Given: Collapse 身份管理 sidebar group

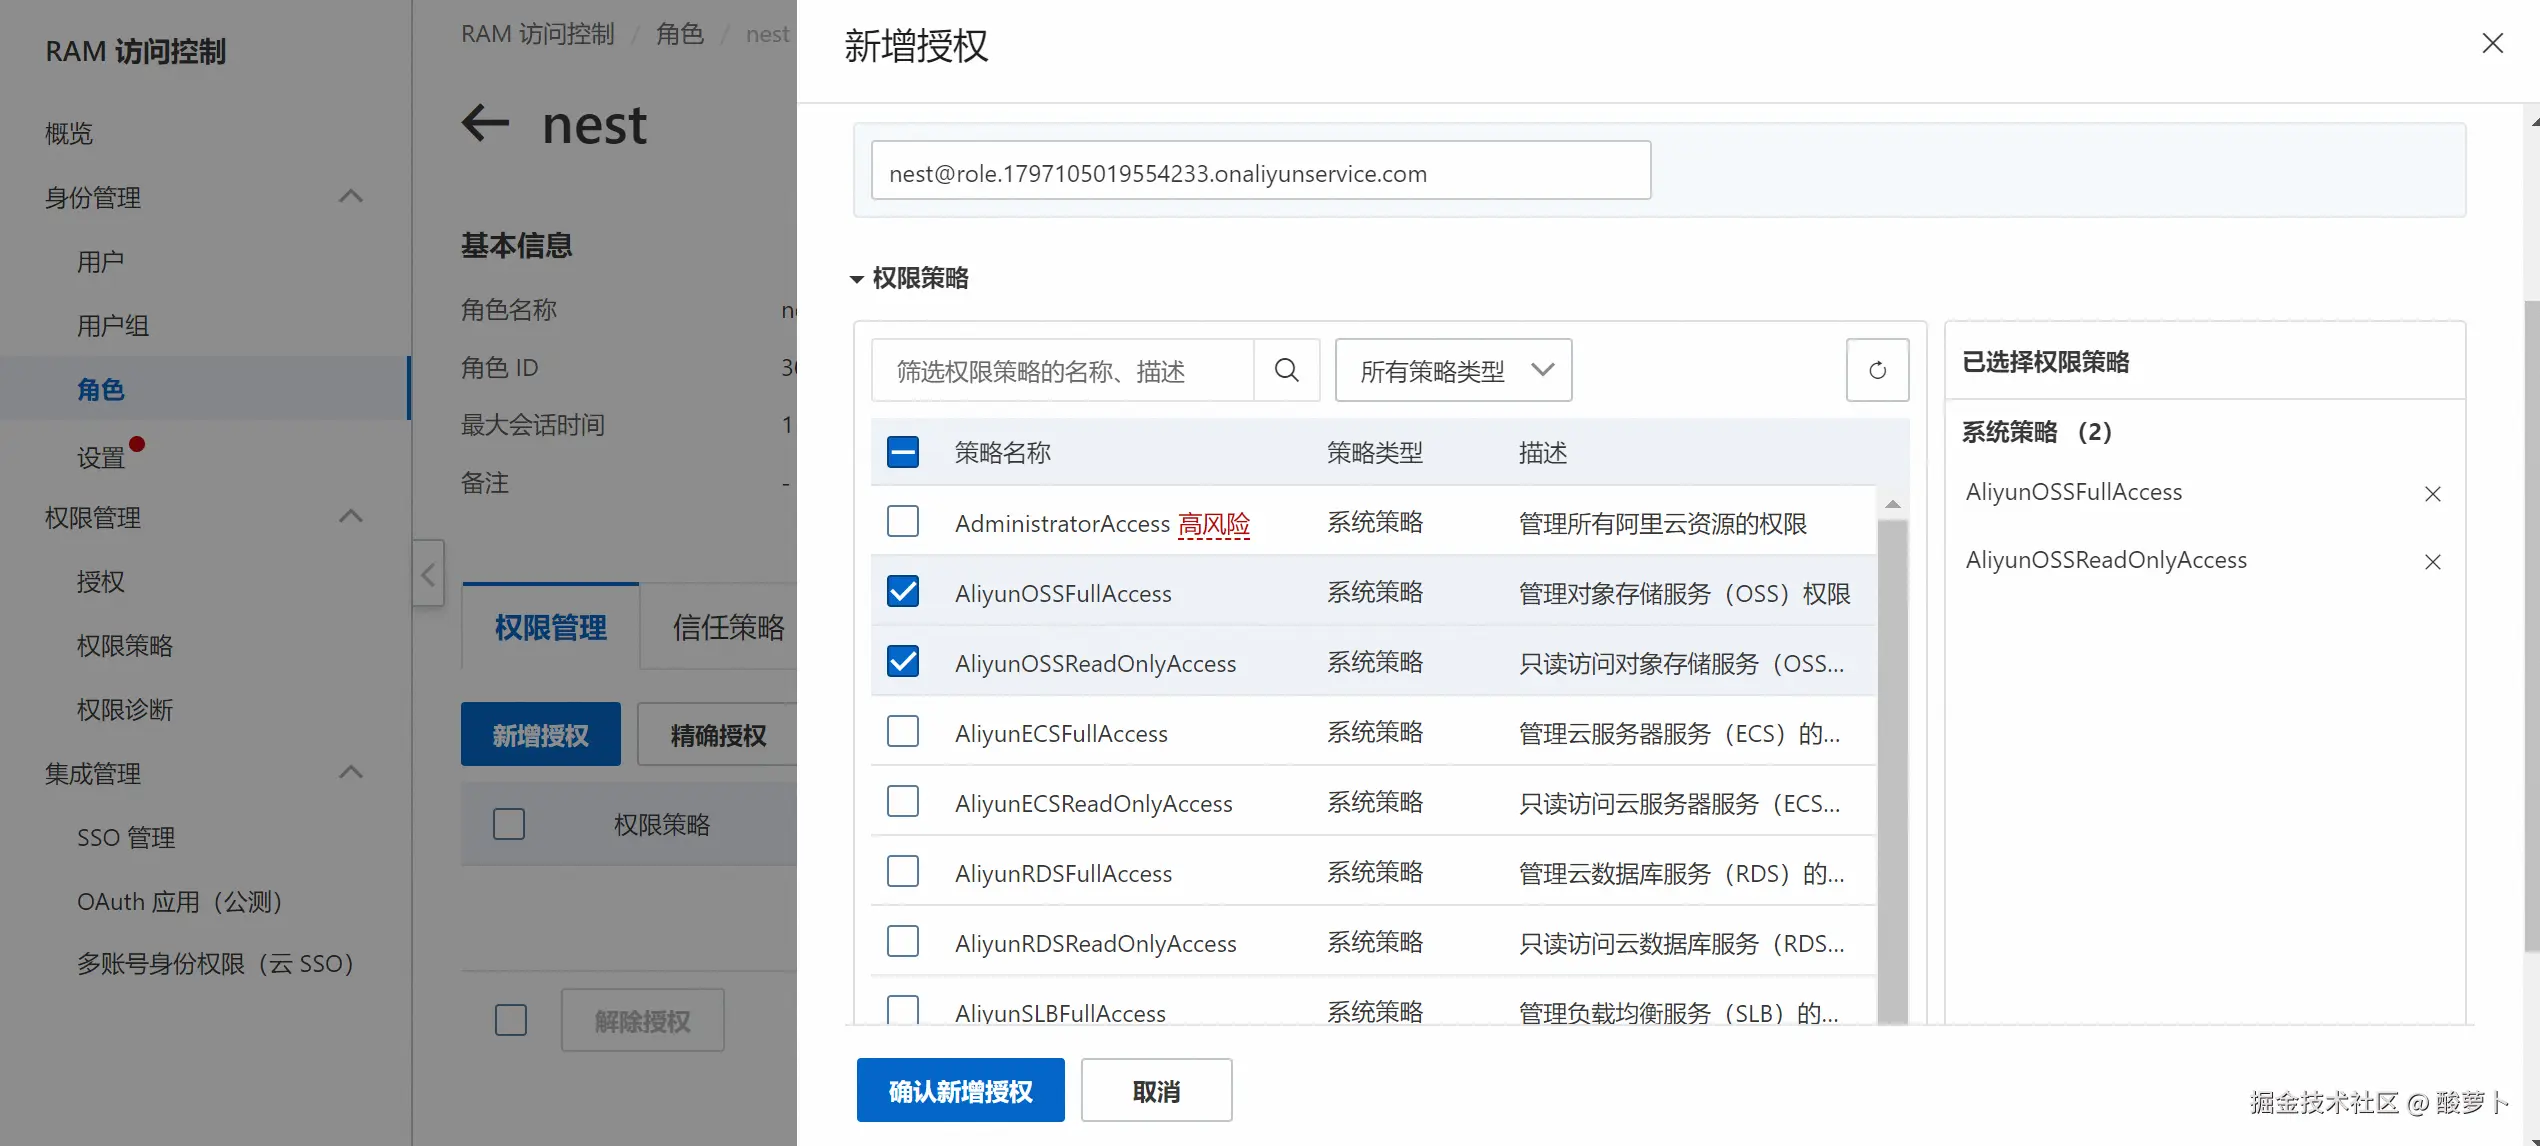Looking at the screenshot, I should click(x=350, y=197).
